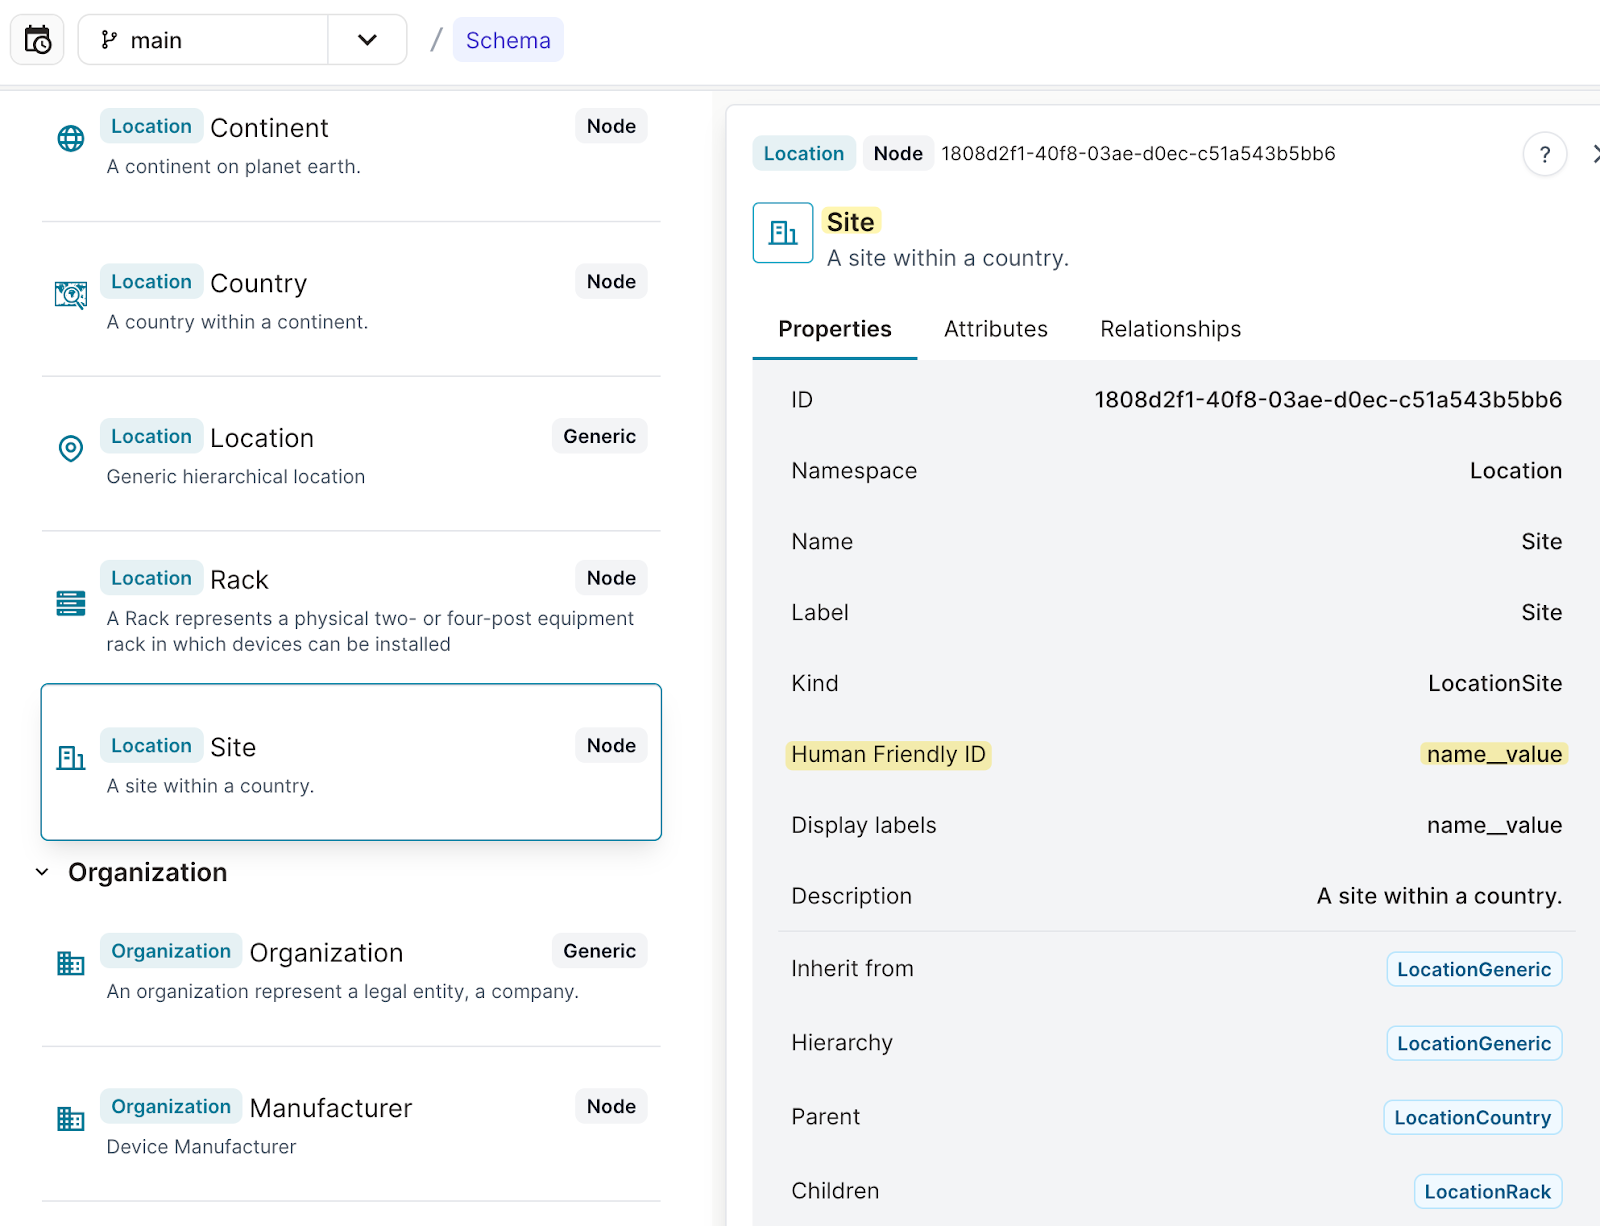
Task: Click the Node badge on Site row
Action: (611, 745)
